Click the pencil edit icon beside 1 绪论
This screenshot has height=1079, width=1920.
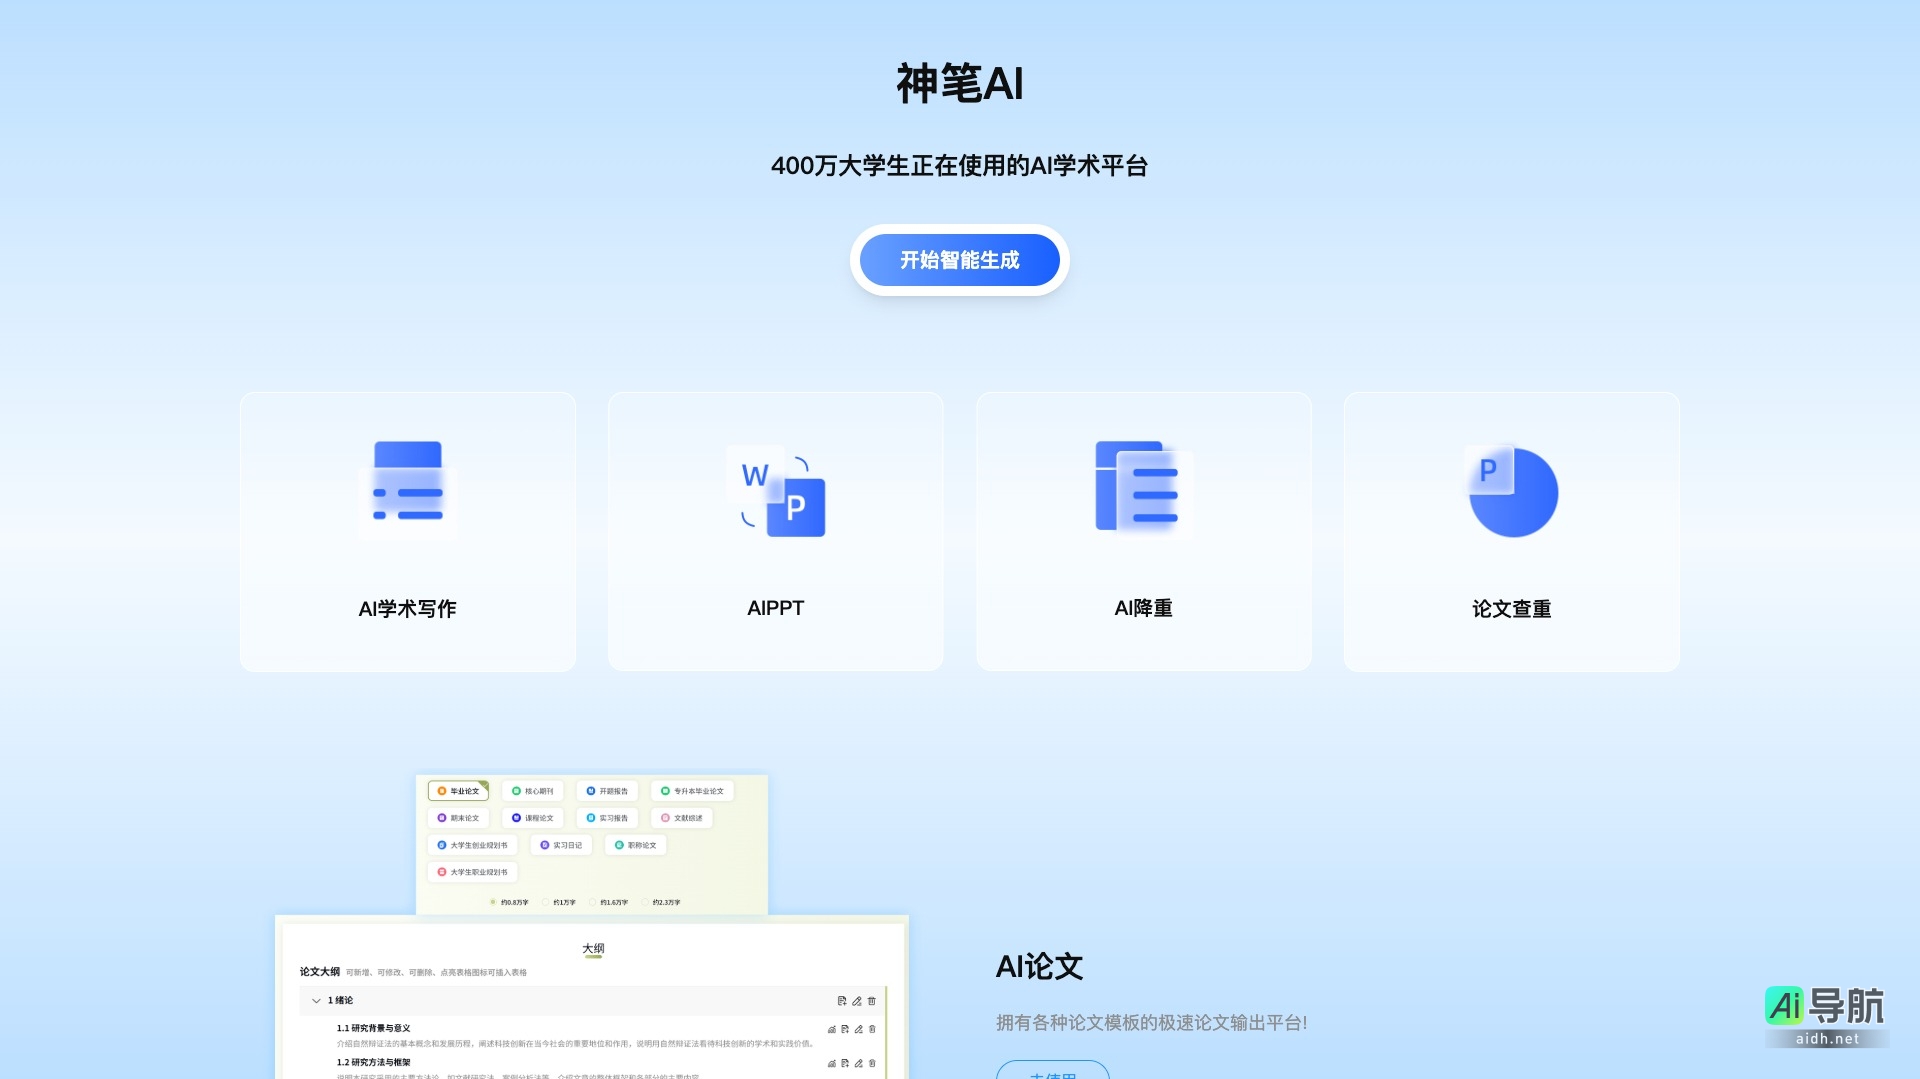[x=856, y=1001]
